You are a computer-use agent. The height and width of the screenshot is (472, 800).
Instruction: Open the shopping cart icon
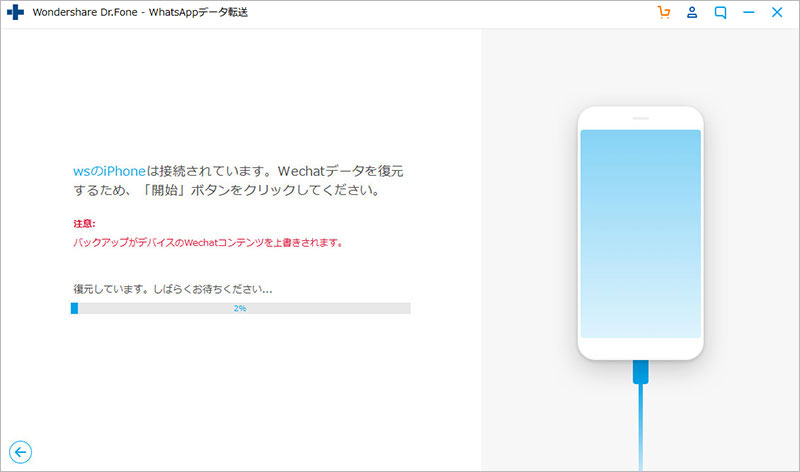pyautogui.click(x=664, y=12)
